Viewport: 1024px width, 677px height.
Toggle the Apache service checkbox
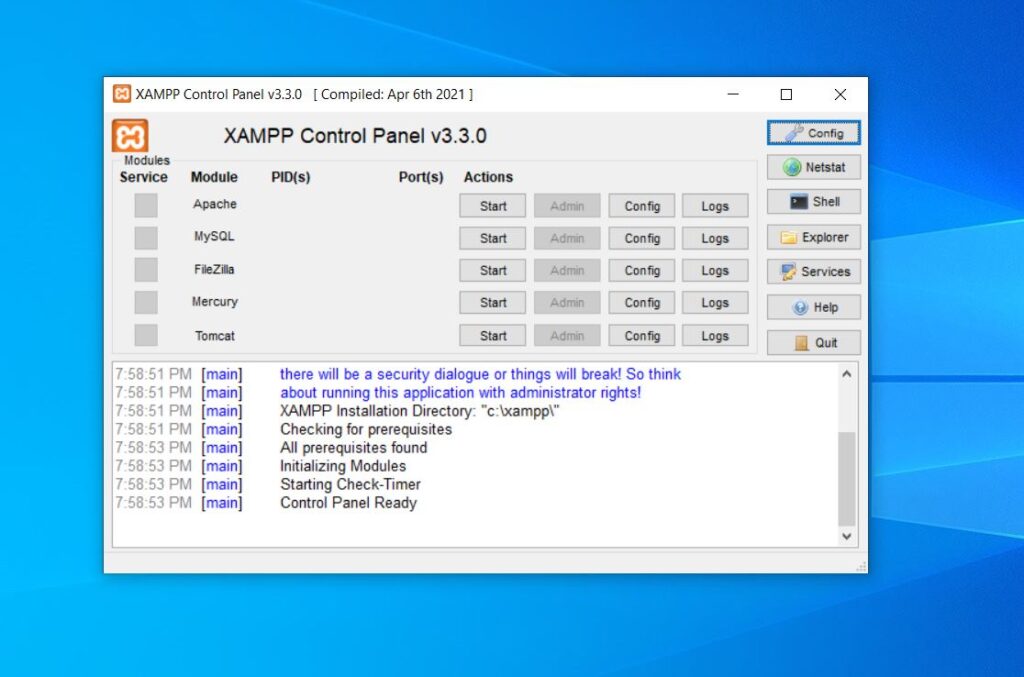point(146,206)
